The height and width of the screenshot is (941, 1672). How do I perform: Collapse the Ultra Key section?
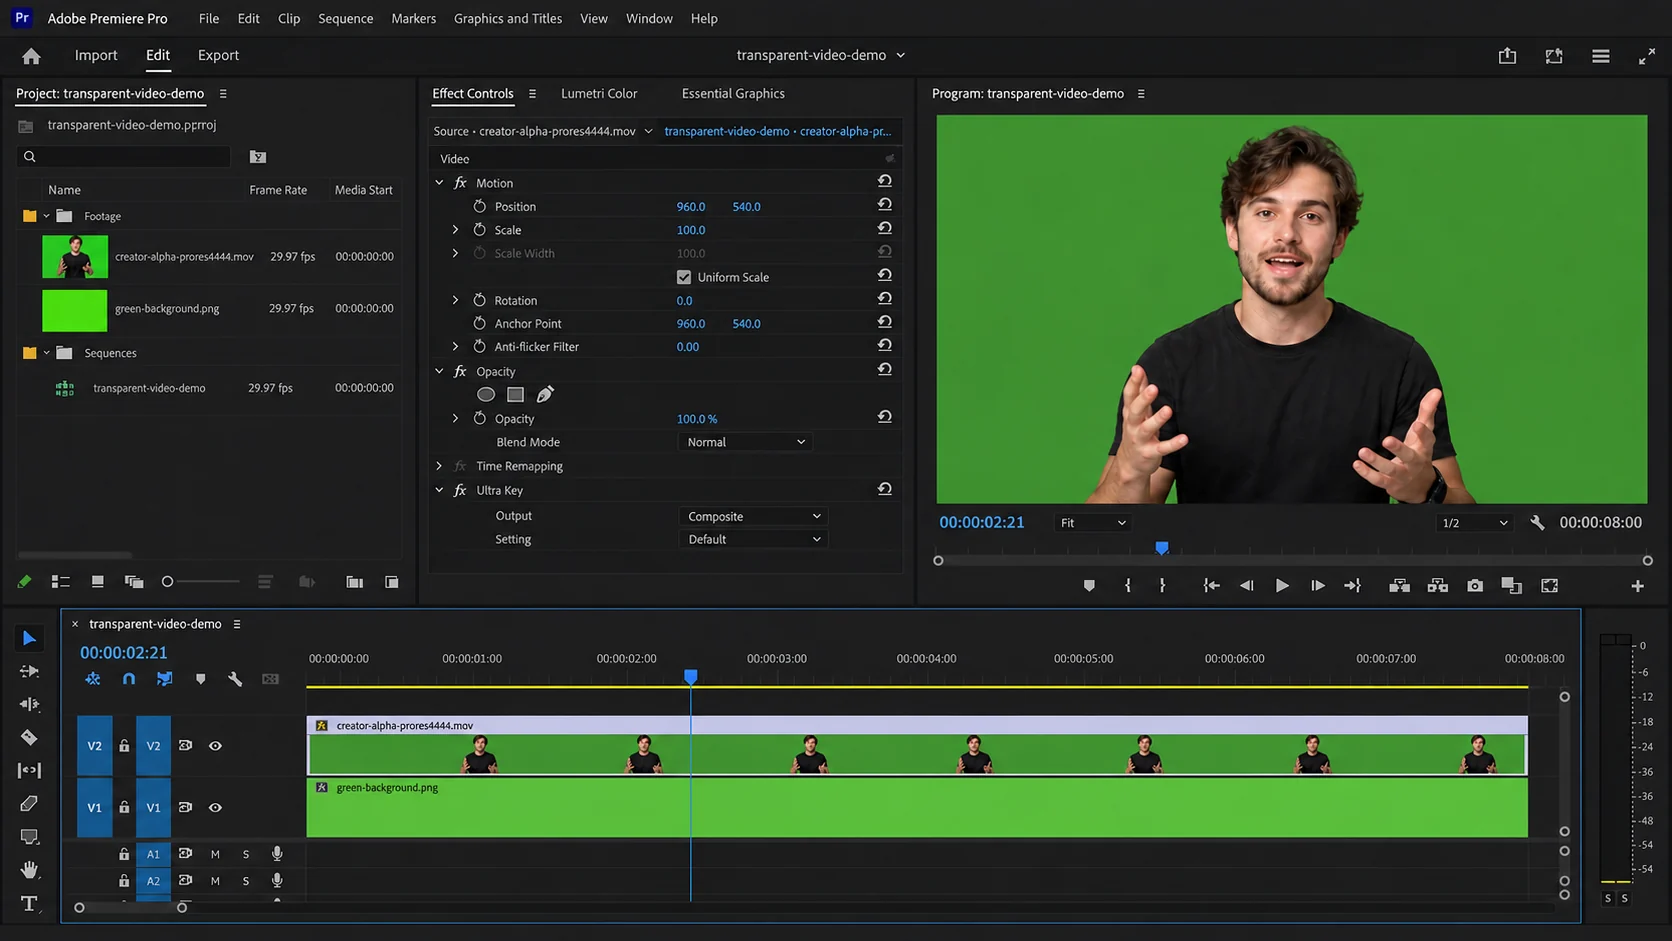point(439,490)
